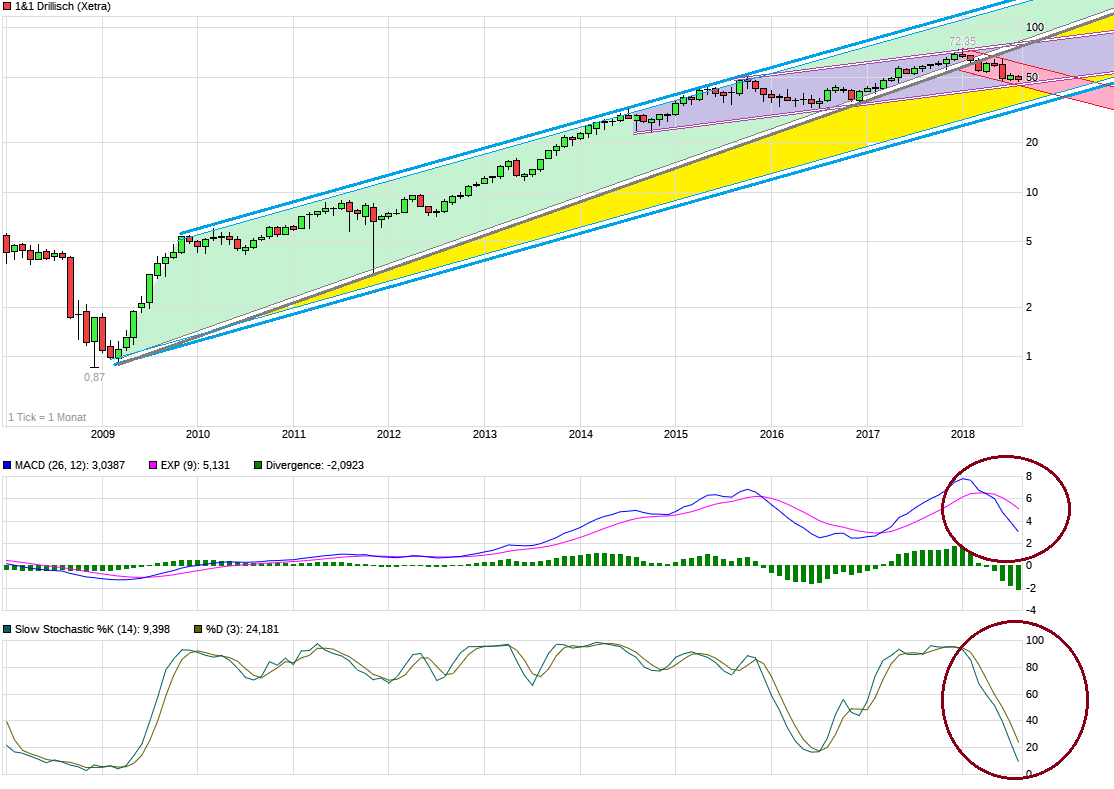Click the 2010 label on the time axis
Viewport: 1114px width, 789px height.
[x=198, y=434]
